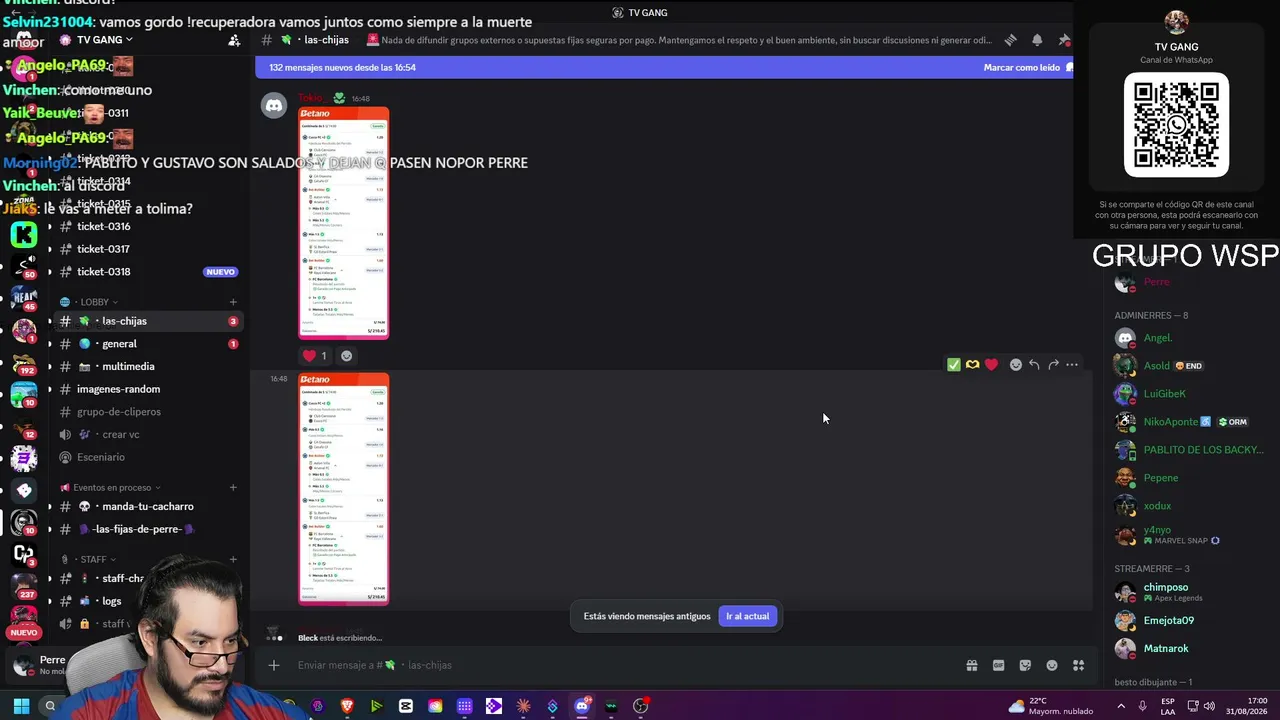Create an event in Eventos en proceso category

point(233,488)
